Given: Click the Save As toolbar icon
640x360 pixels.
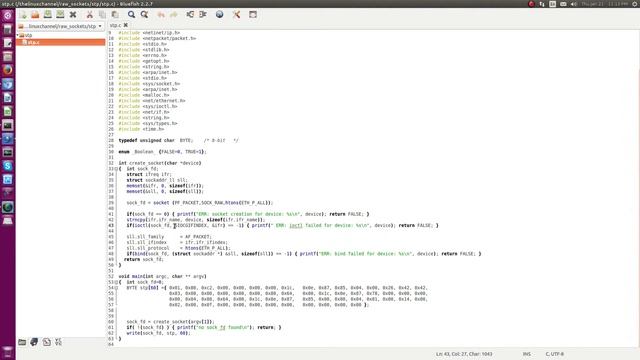Looking at the screenshot, I should [x=60, y=15].
